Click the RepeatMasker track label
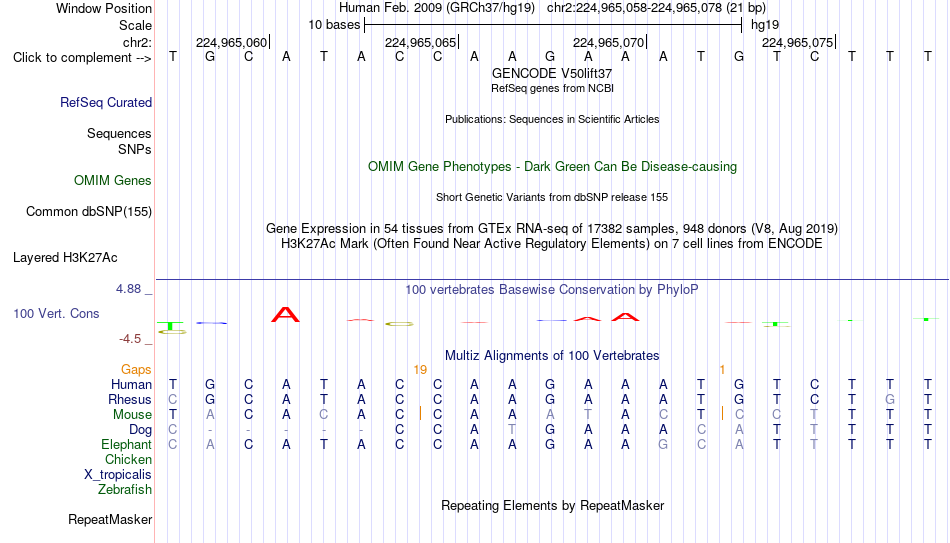 tap(110, 519)
